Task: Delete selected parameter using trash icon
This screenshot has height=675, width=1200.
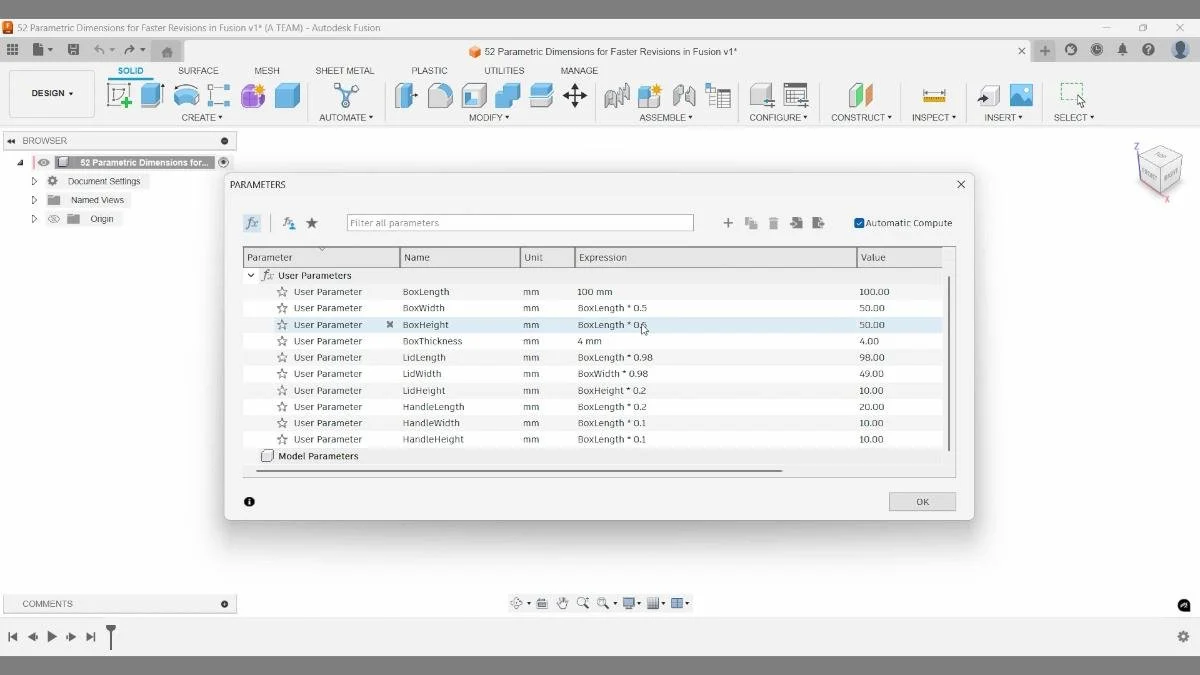Action: coord(773,222)
